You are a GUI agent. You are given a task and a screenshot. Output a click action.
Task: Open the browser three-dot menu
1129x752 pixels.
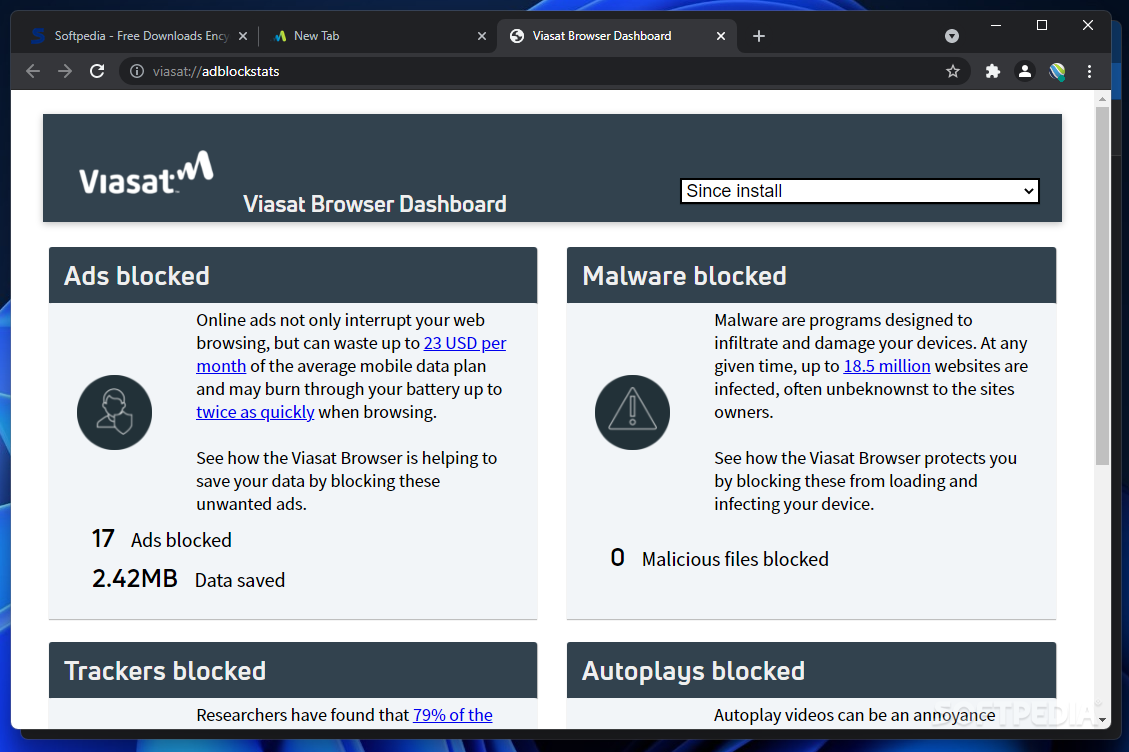pos(1089,71)
